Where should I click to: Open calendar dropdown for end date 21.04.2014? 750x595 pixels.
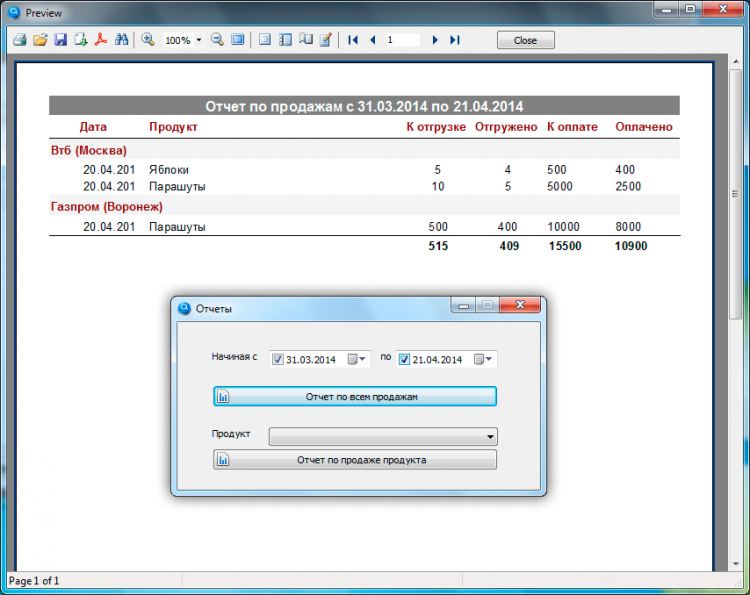[483, 359]
